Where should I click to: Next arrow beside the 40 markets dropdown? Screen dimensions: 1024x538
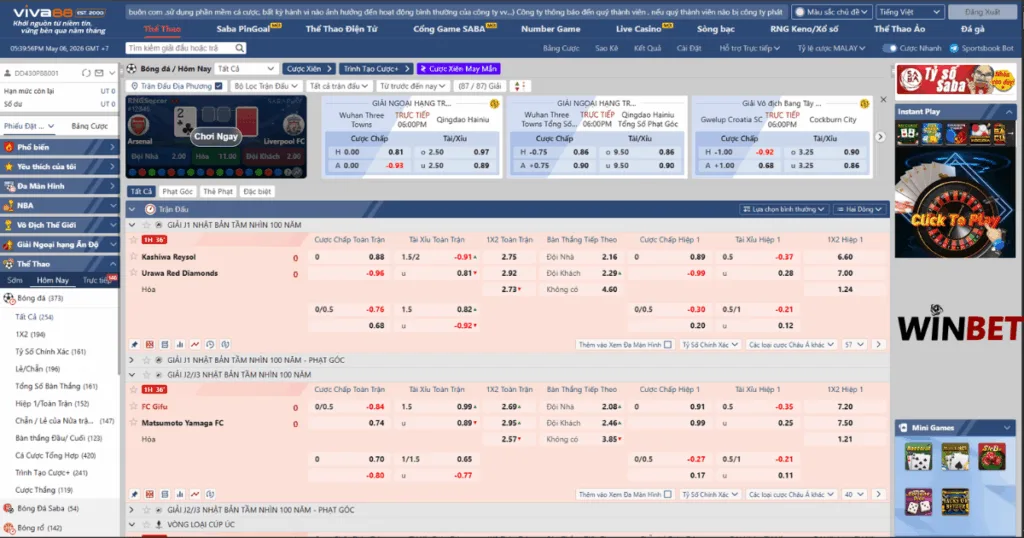pyautogui.click(x=878, y=494)
